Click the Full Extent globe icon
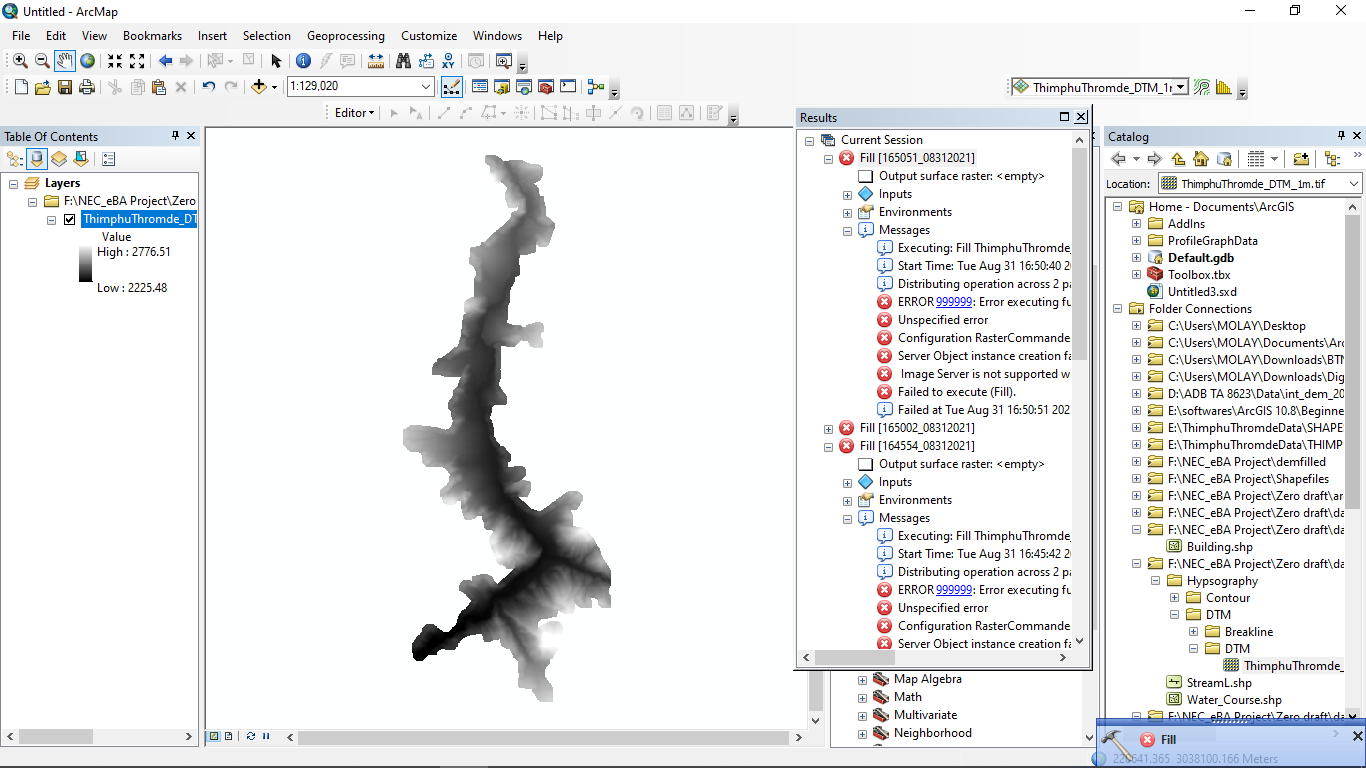 (x=87, y=60)
